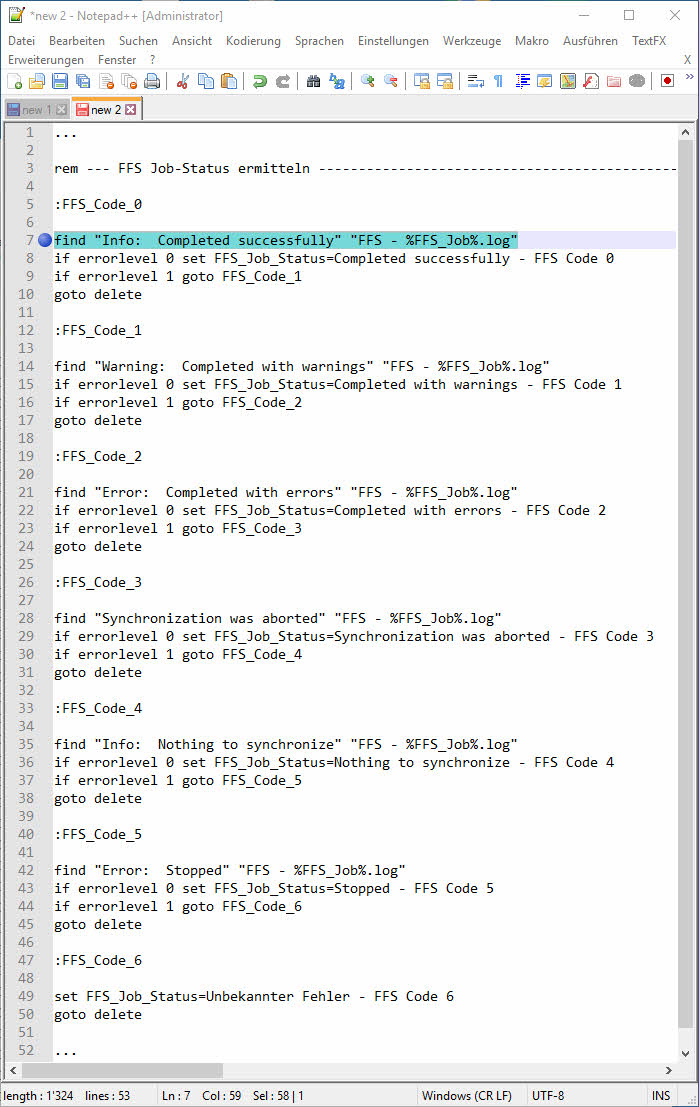Open the question mark help menu
Viewport: 699px width, 1107px height.
tap(153, 60)
